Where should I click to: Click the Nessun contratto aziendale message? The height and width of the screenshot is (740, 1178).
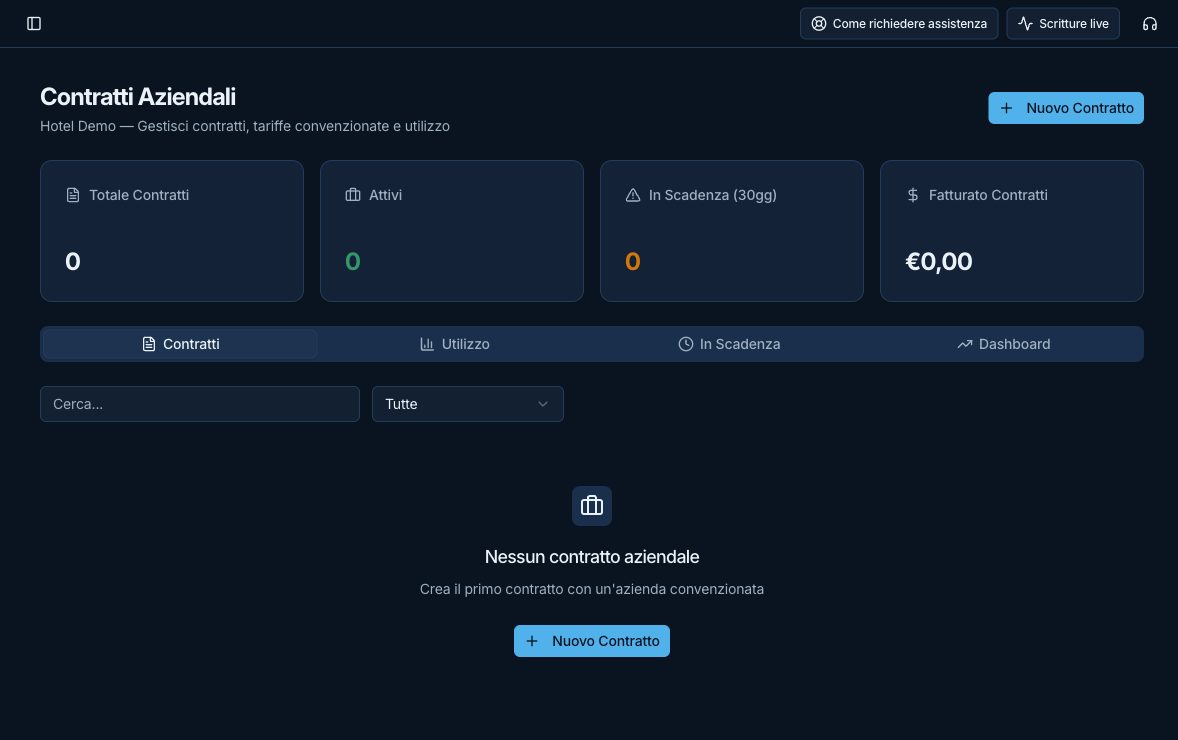coord(591,557)
